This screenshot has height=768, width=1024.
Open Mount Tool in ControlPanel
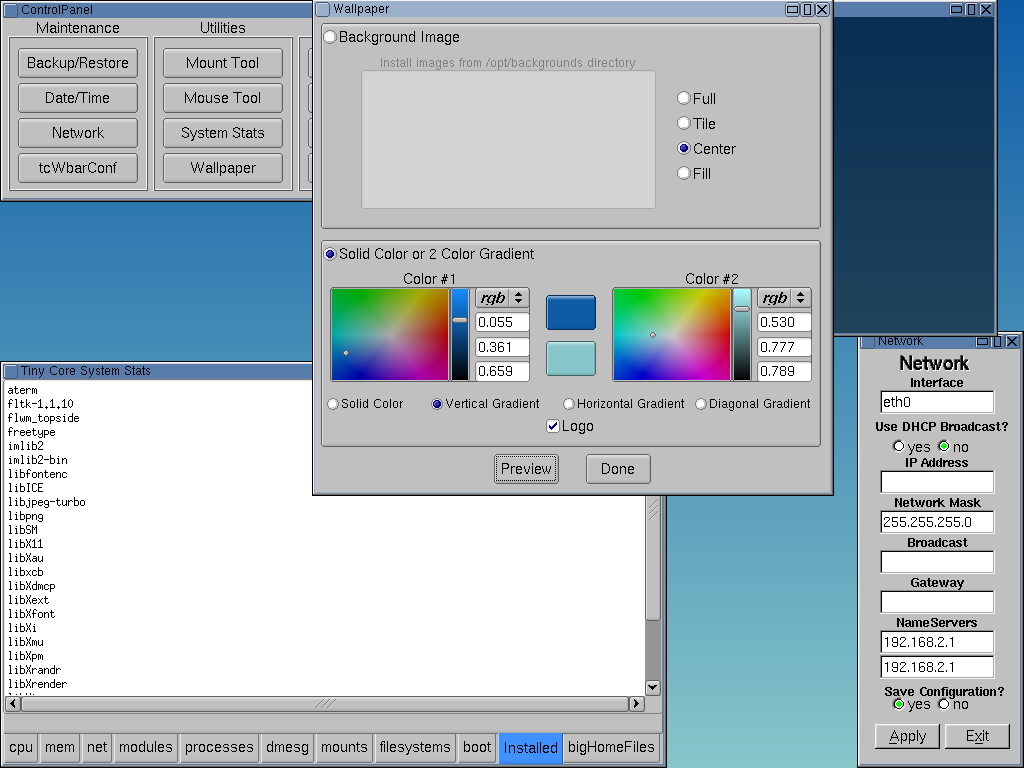(223, 63)
